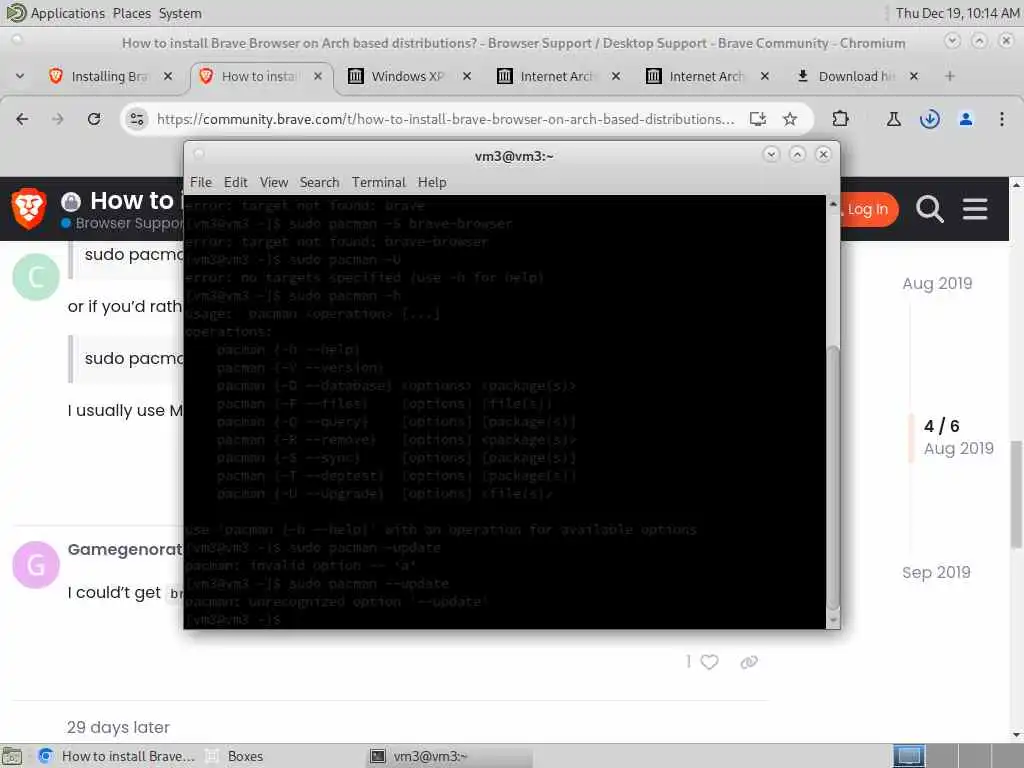Click the terminal vertical scrollbar
1024x768 pixels.
point(833,477)
